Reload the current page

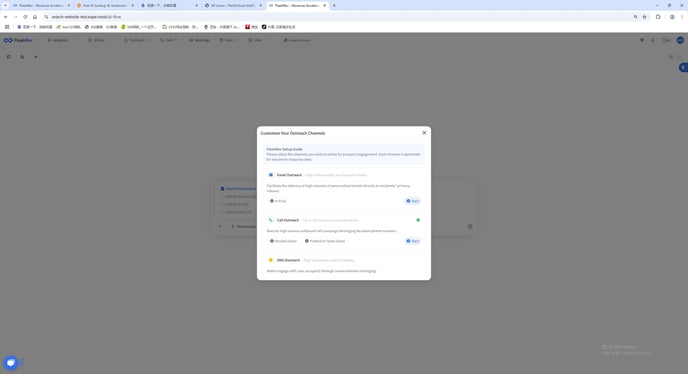click(25, 17)
